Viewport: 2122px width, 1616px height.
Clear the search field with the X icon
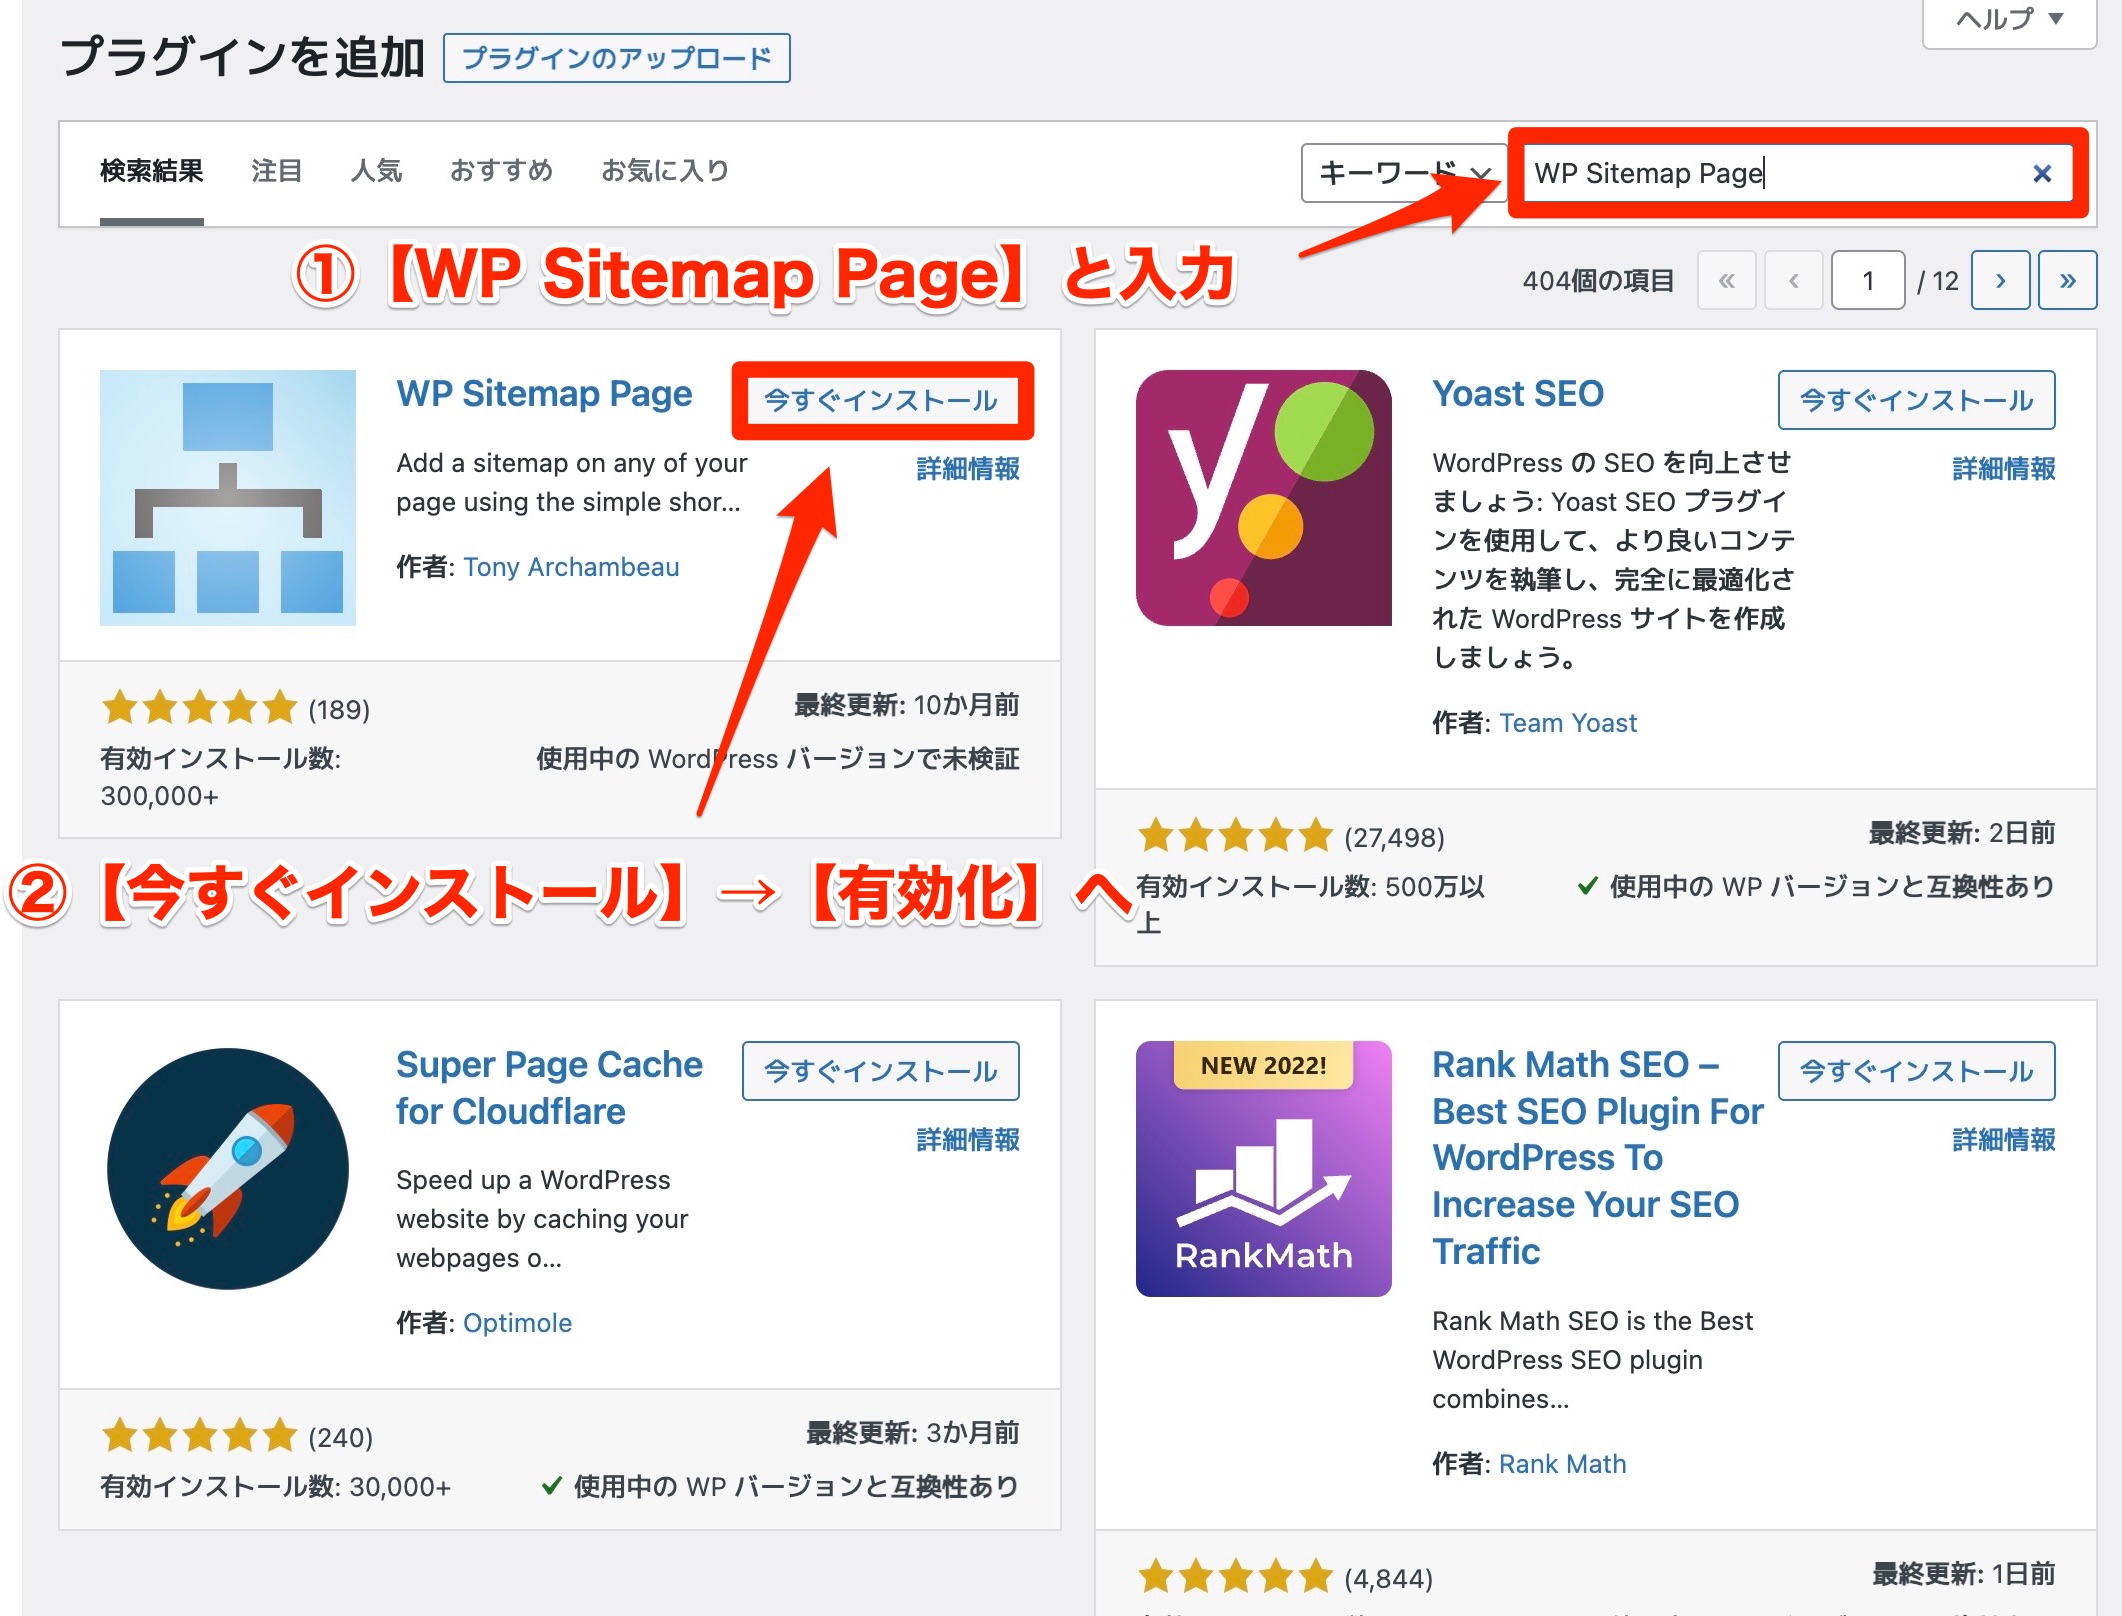tap(2042, 174)
